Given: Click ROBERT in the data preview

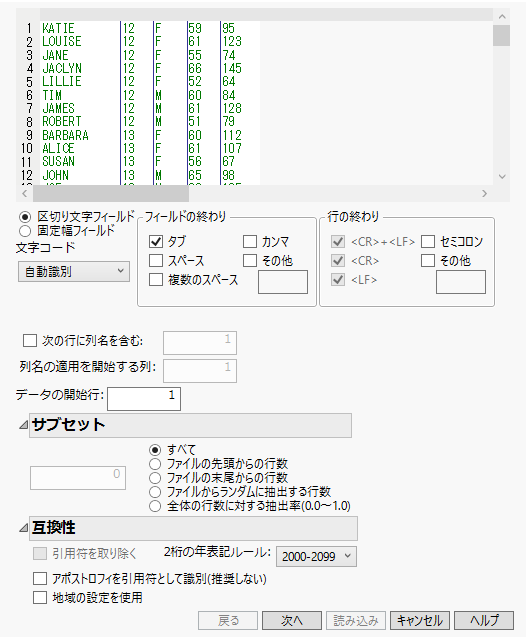Looking at the screenshot, I should pos(62,121).
